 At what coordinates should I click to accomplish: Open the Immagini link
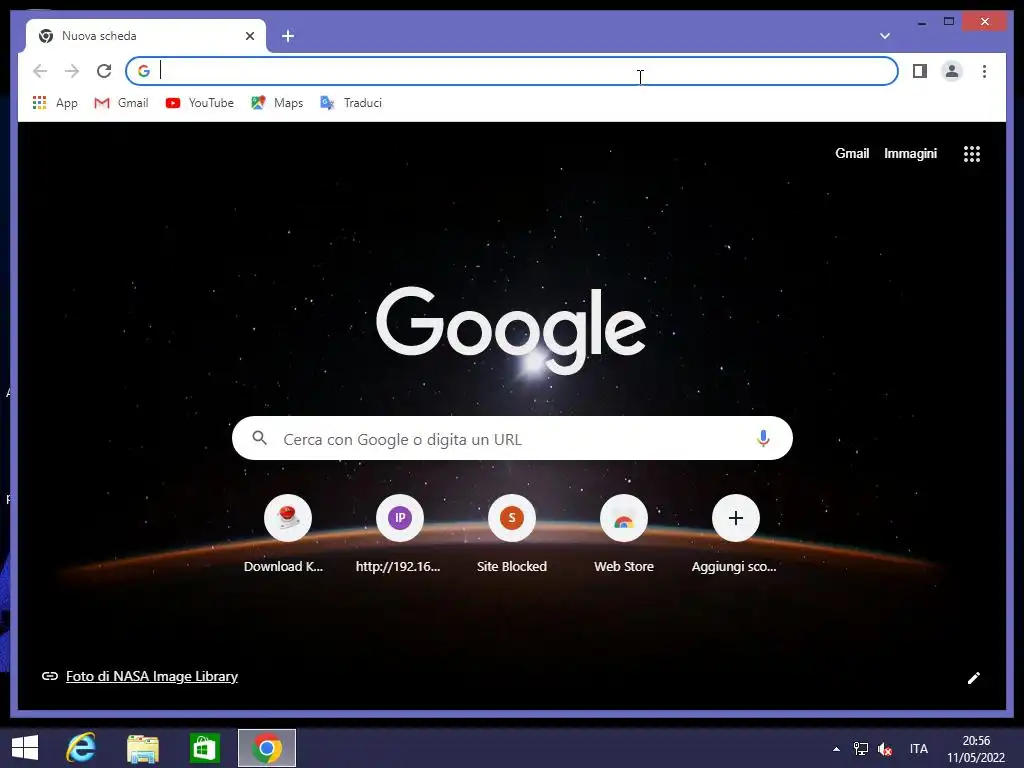(x=910, y=153)
